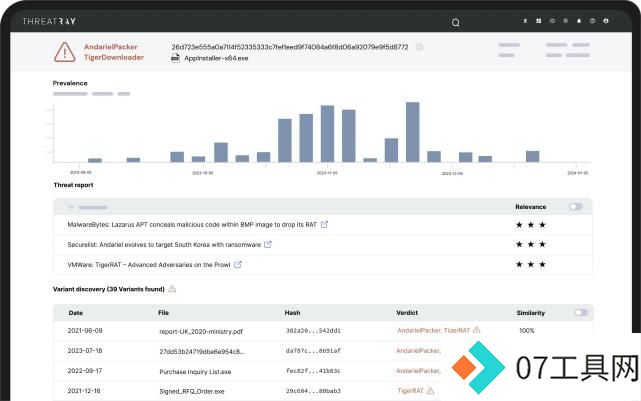Click the AndarielPacker family label
The image size is (641, 401).
pyautogui.click(x=111, y=47)
